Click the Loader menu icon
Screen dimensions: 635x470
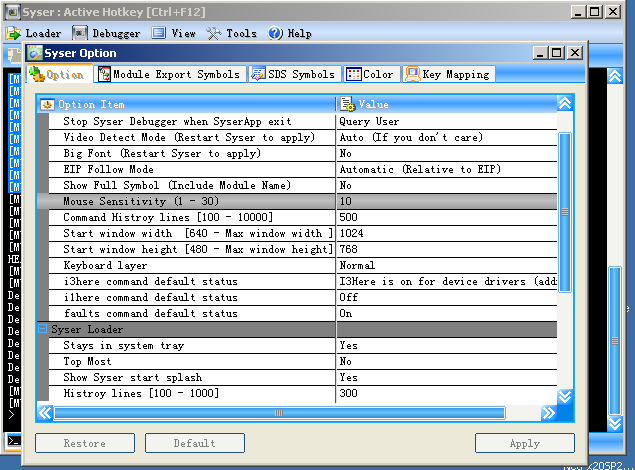coord(13,33)
